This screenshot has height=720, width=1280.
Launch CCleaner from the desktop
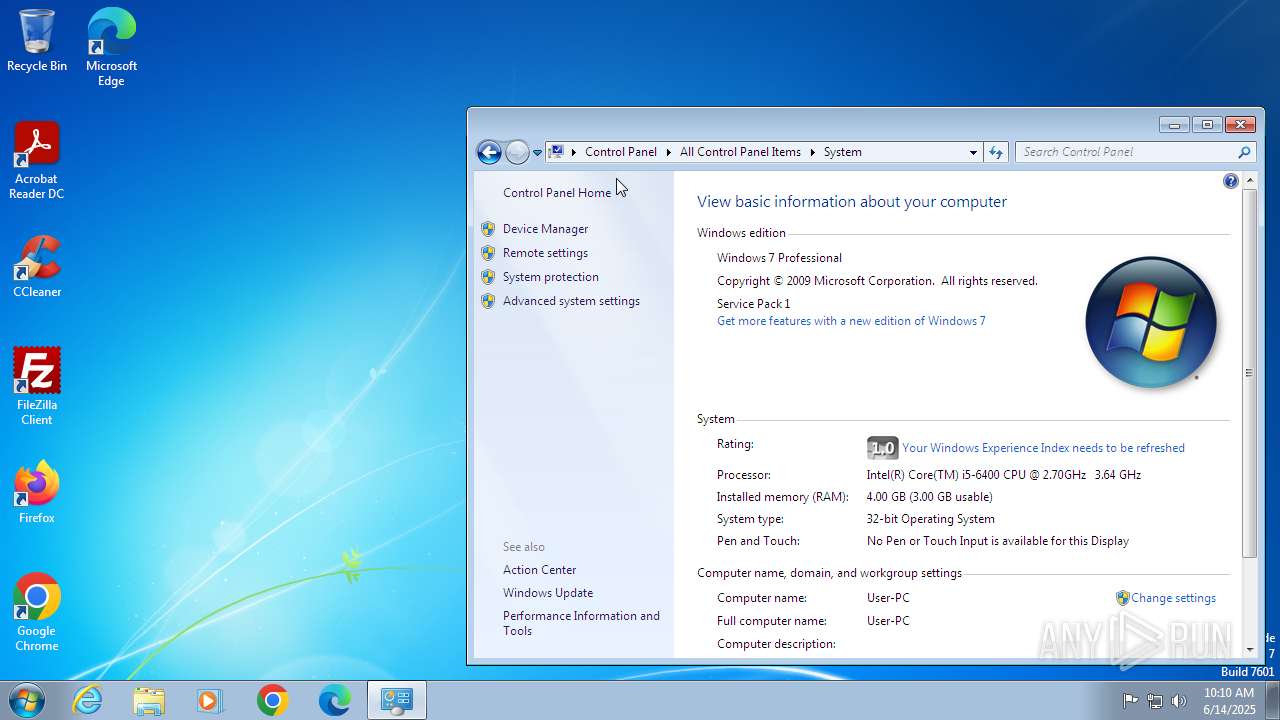37,266
